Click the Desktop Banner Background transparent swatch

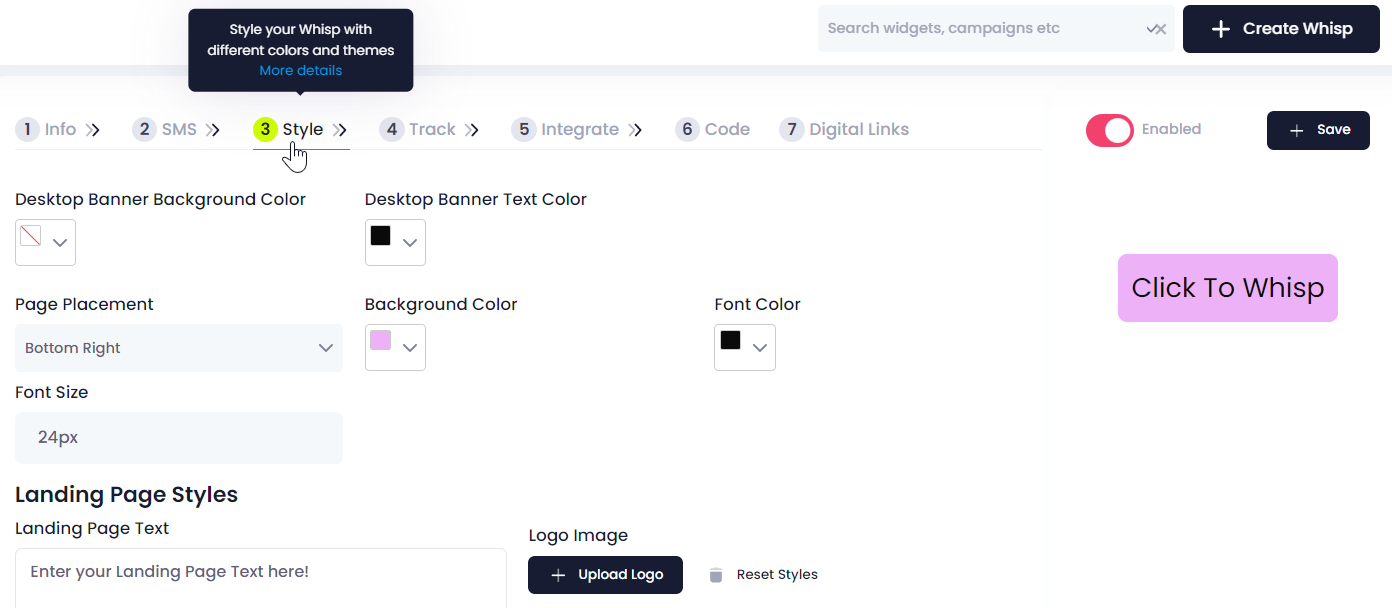coord(31,236)
